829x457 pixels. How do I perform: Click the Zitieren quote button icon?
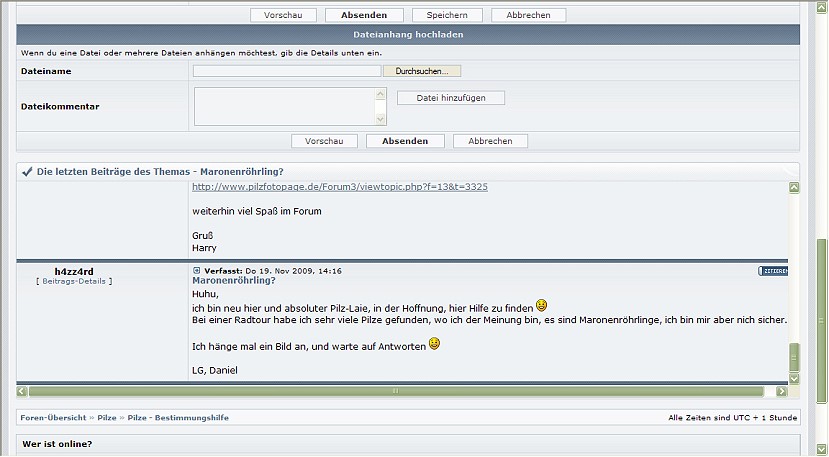pos(773,271)
